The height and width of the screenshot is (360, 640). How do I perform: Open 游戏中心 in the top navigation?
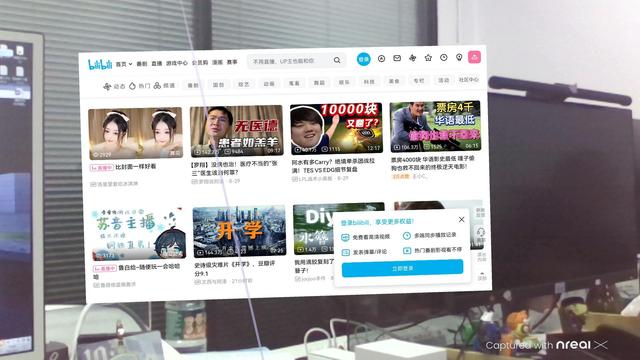[x=177, y=63]
